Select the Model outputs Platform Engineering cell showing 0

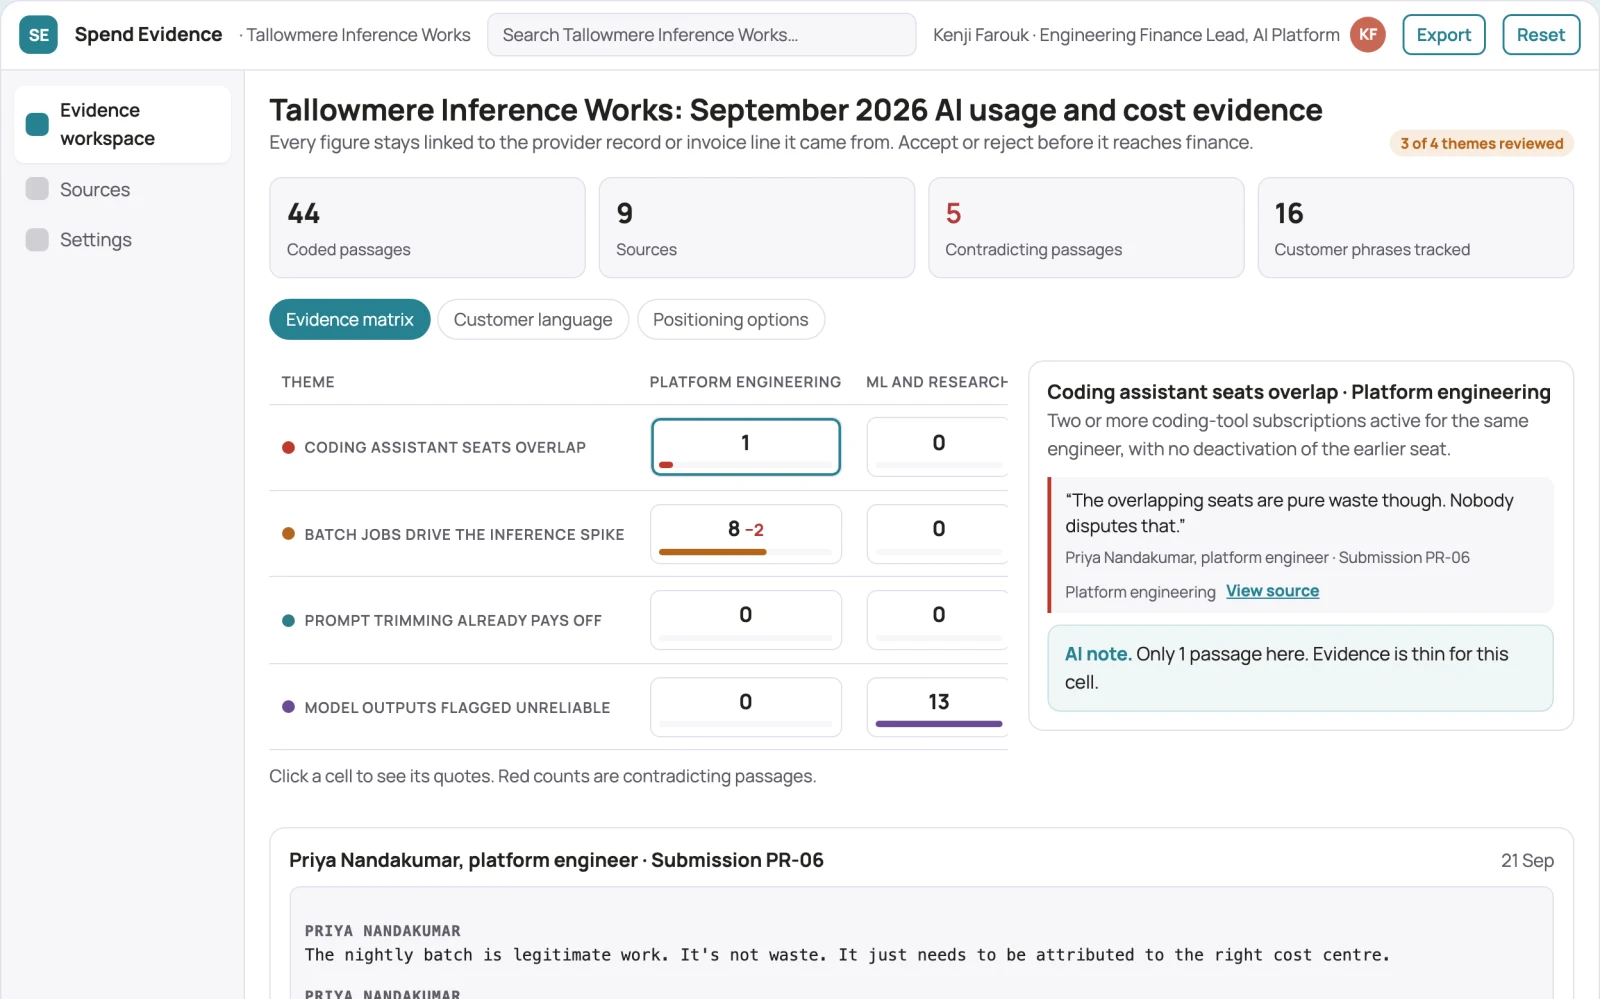745,707
